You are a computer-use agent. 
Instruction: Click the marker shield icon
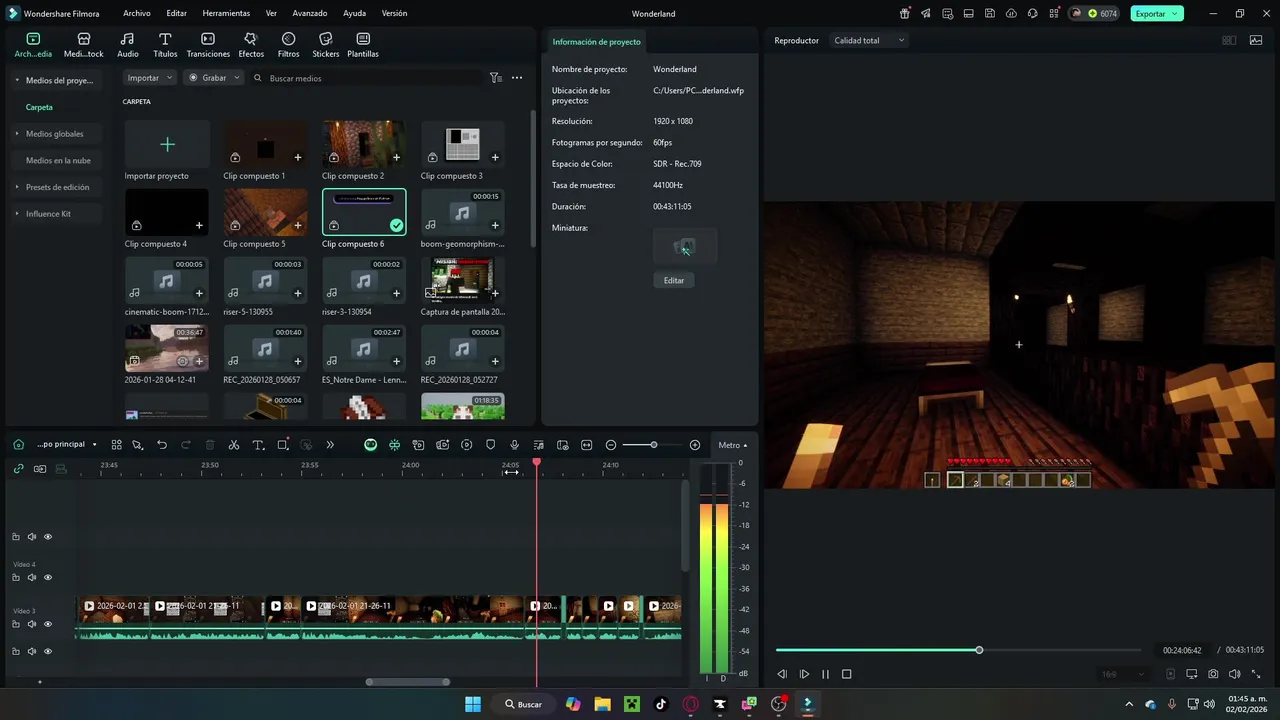click(x=490, y=445)
